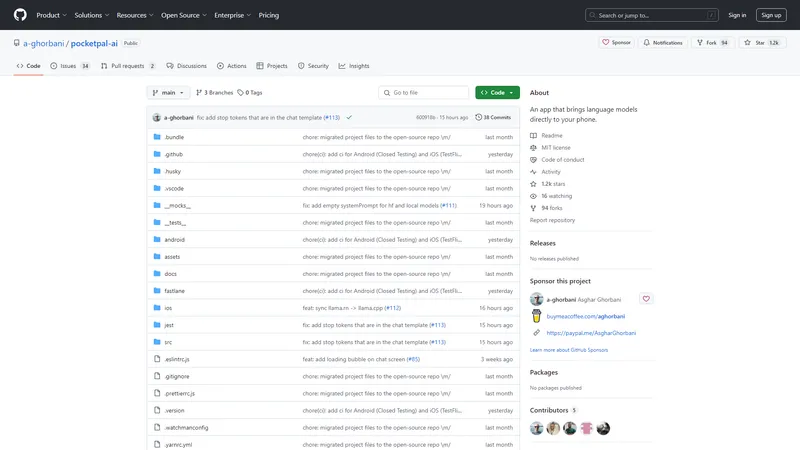Open first contributor avatar
Screen dimensions: 800x450
(536, 428)
